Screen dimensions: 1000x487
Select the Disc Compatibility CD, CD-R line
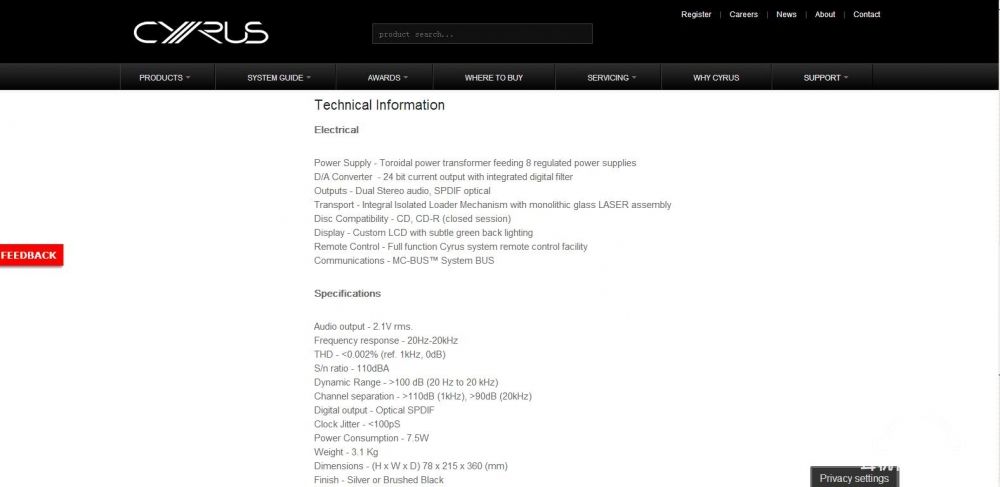point(413,219)
